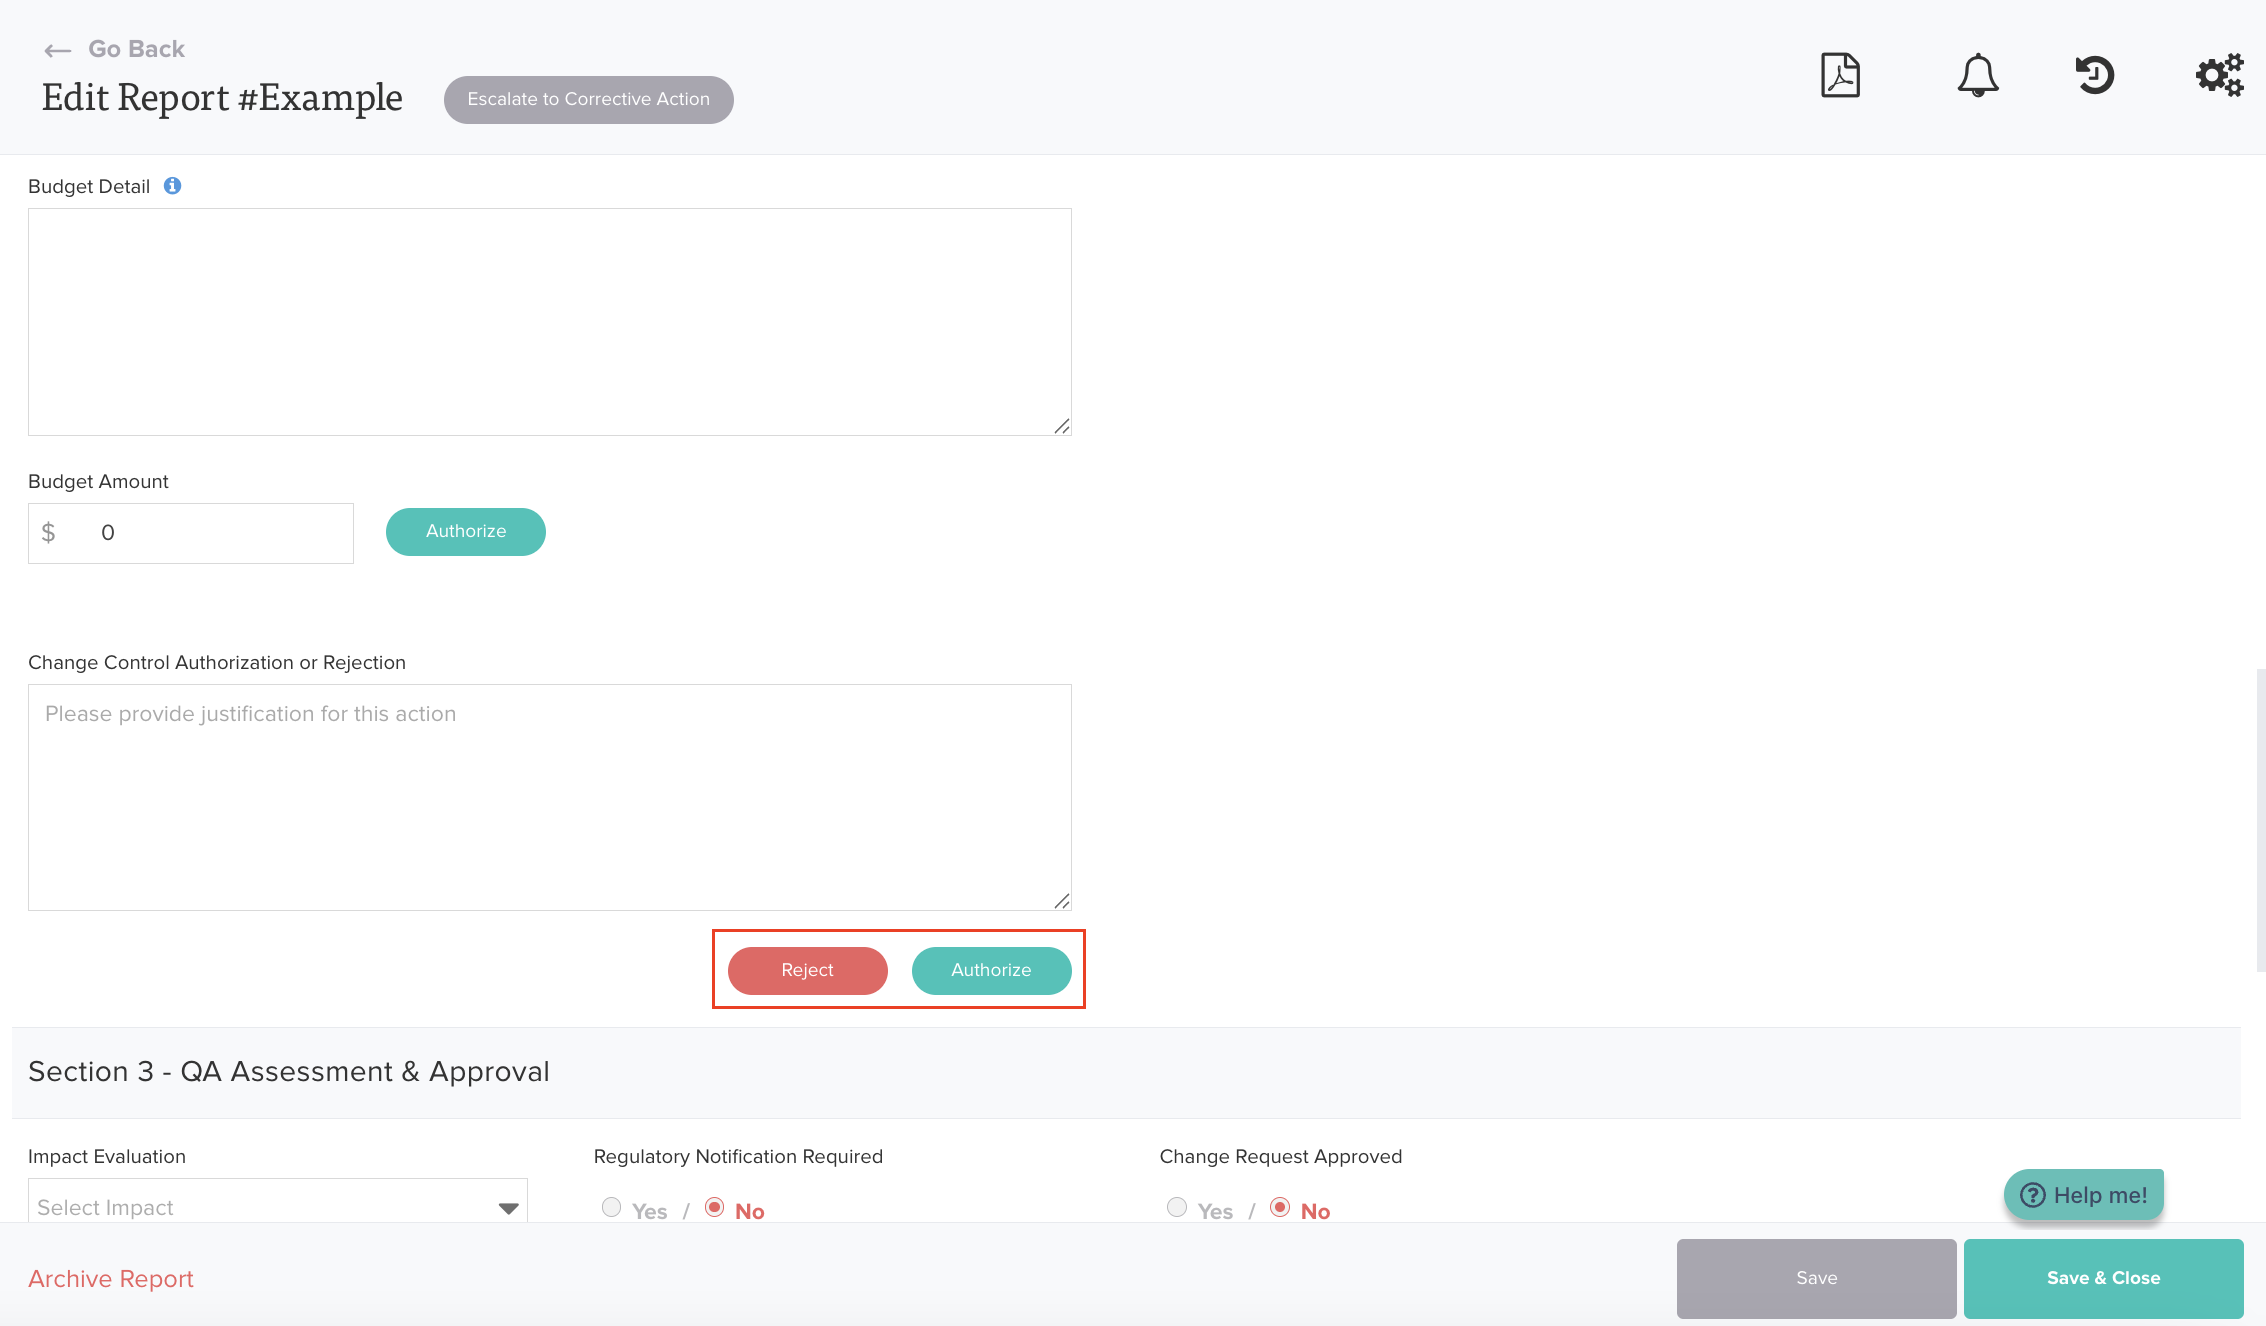2266x1326 pixels.
Task: Click the Impact Evaluation dropdown arrow
Action: (x=508, y=1208)
